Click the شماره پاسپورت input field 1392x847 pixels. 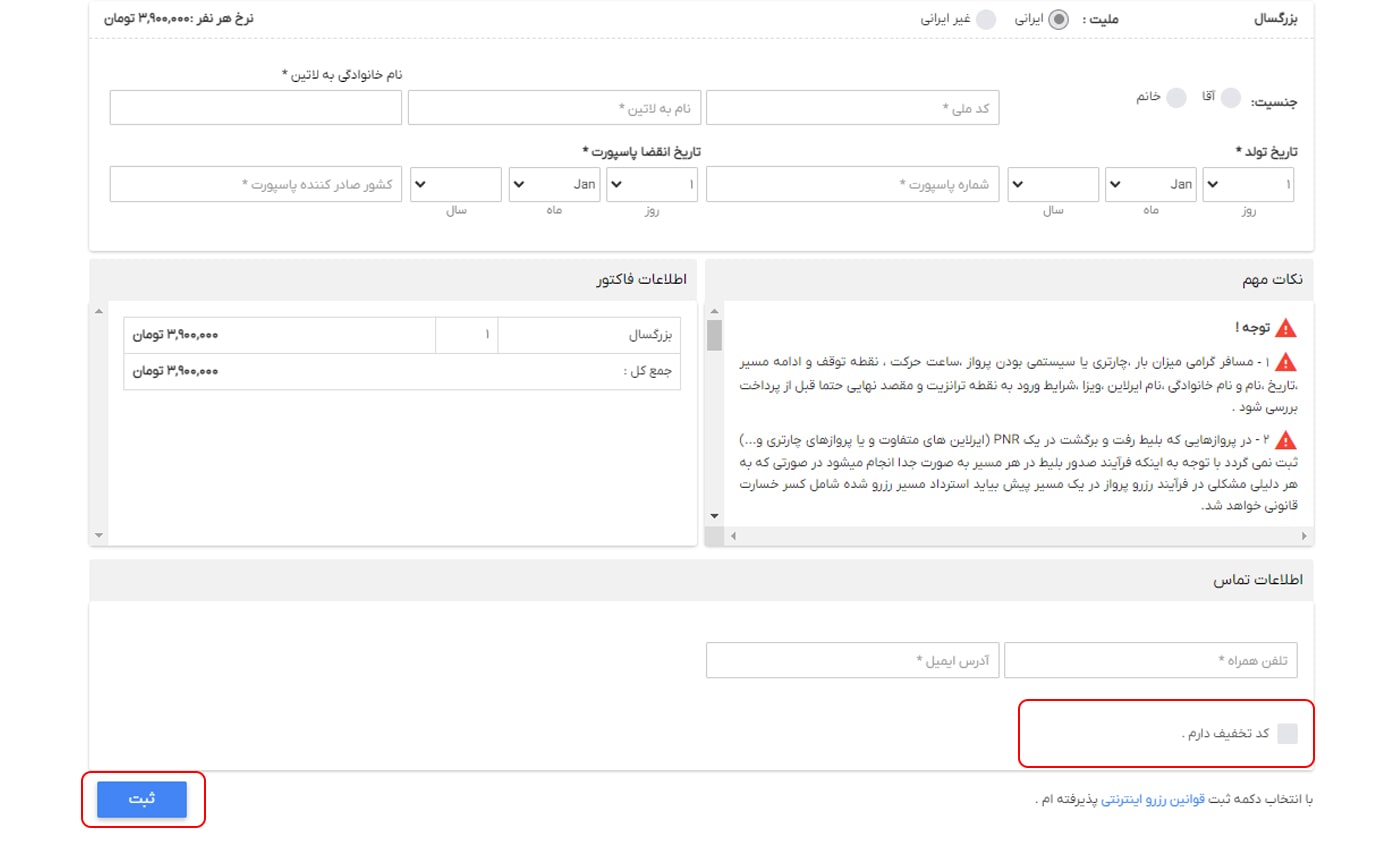853,184
